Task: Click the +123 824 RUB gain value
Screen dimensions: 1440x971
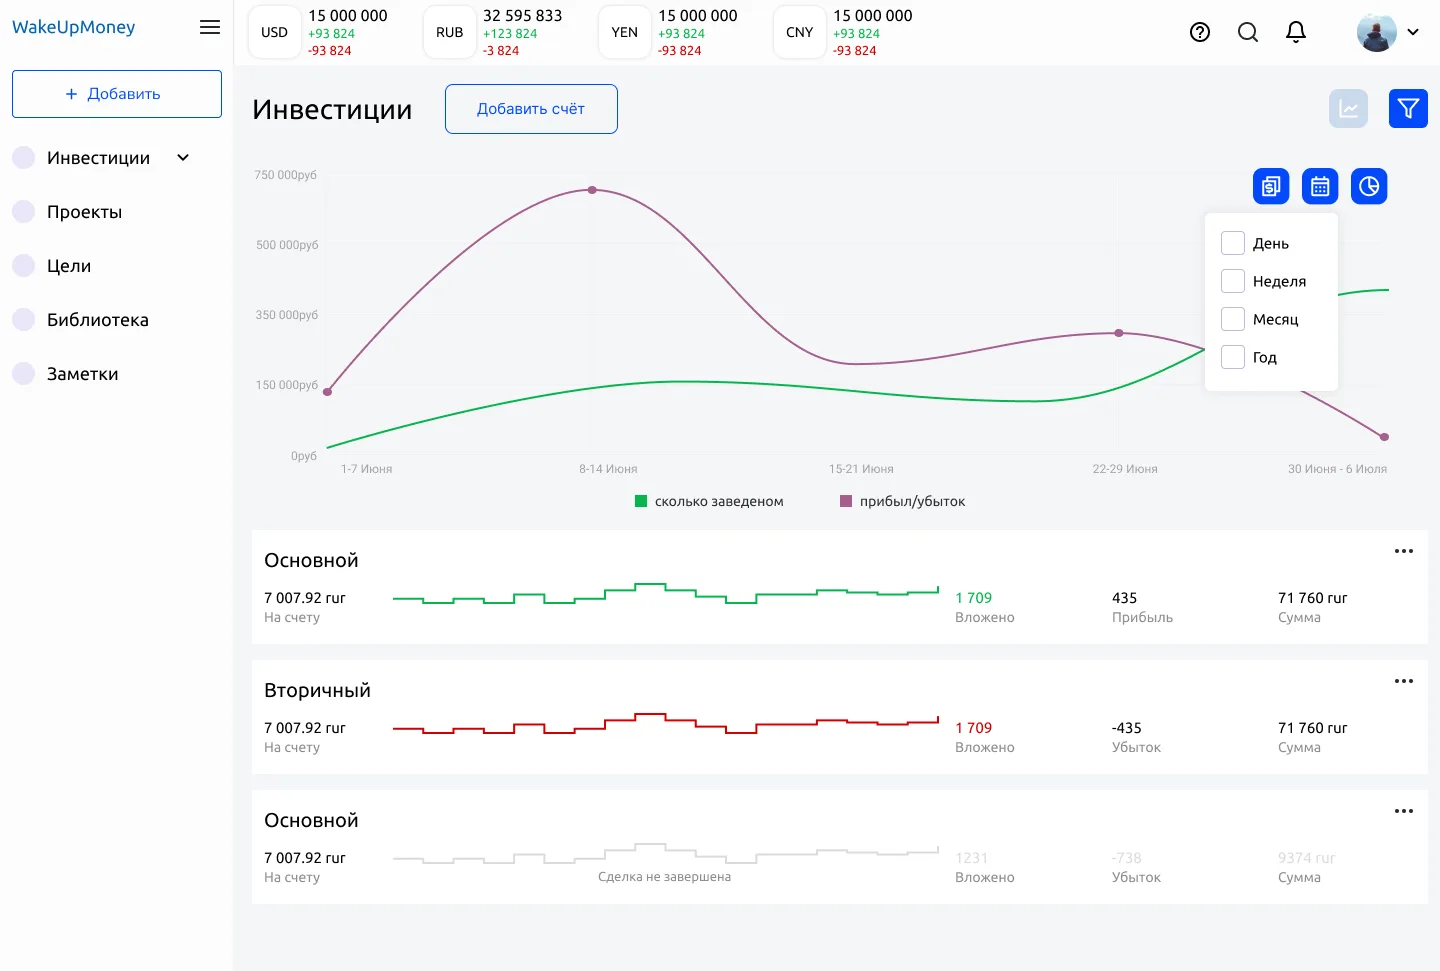Action: 510,34
